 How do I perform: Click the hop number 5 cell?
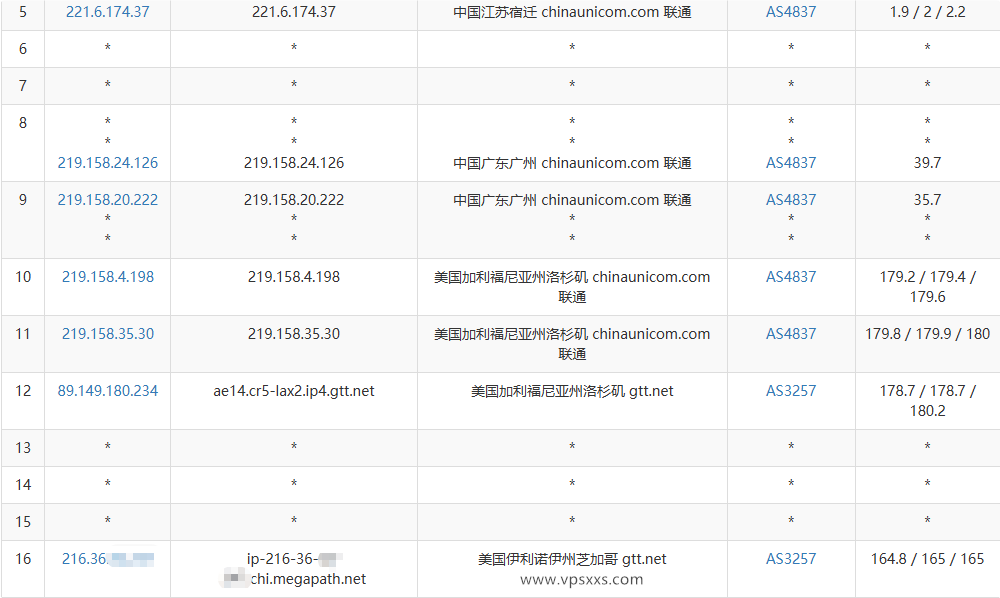point(22,14)
